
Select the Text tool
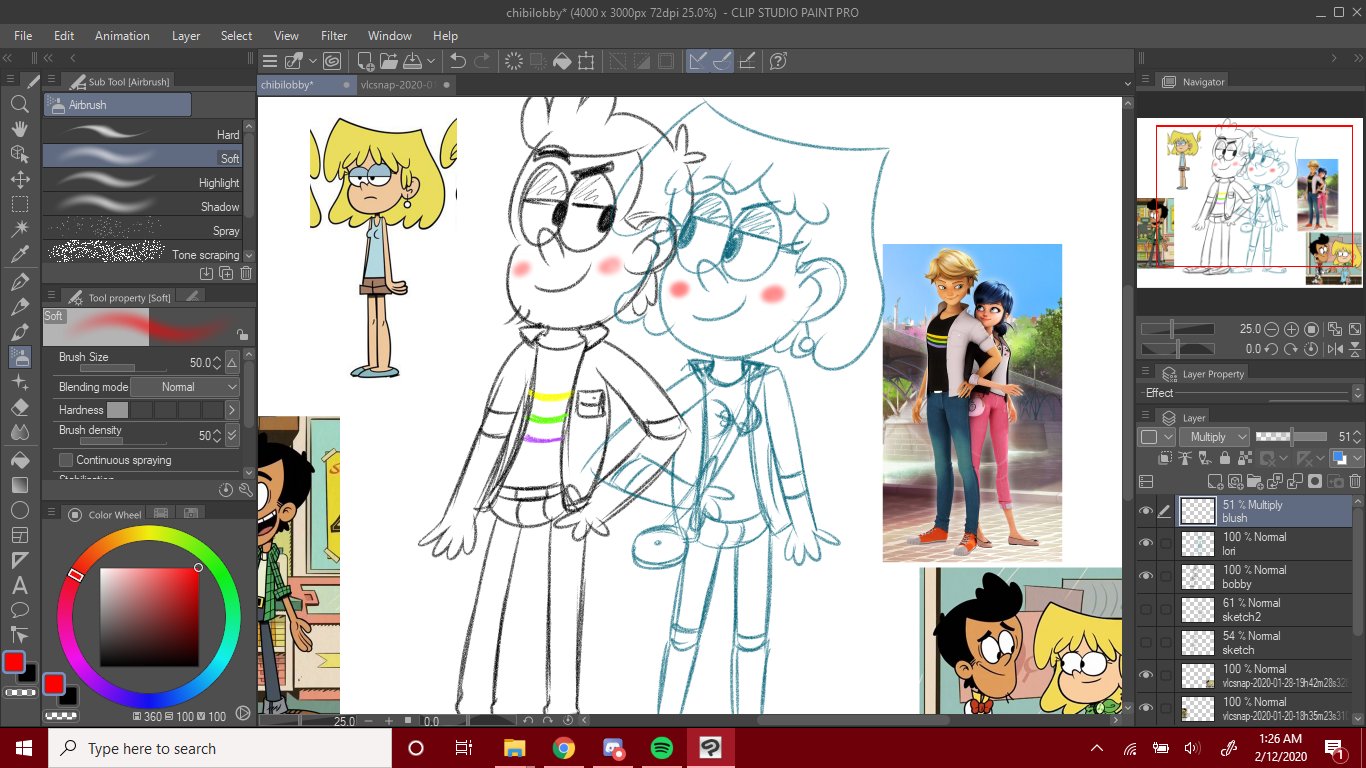tap(19, 585)
